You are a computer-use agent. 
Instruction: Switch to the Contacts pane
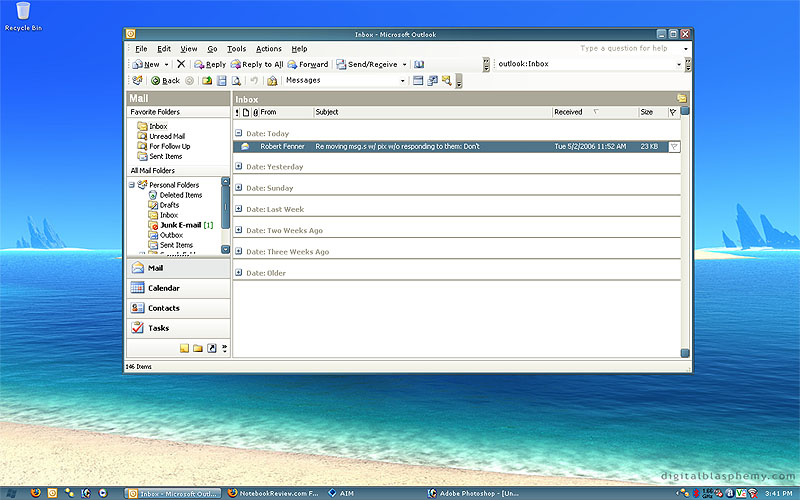coord(178,308)
